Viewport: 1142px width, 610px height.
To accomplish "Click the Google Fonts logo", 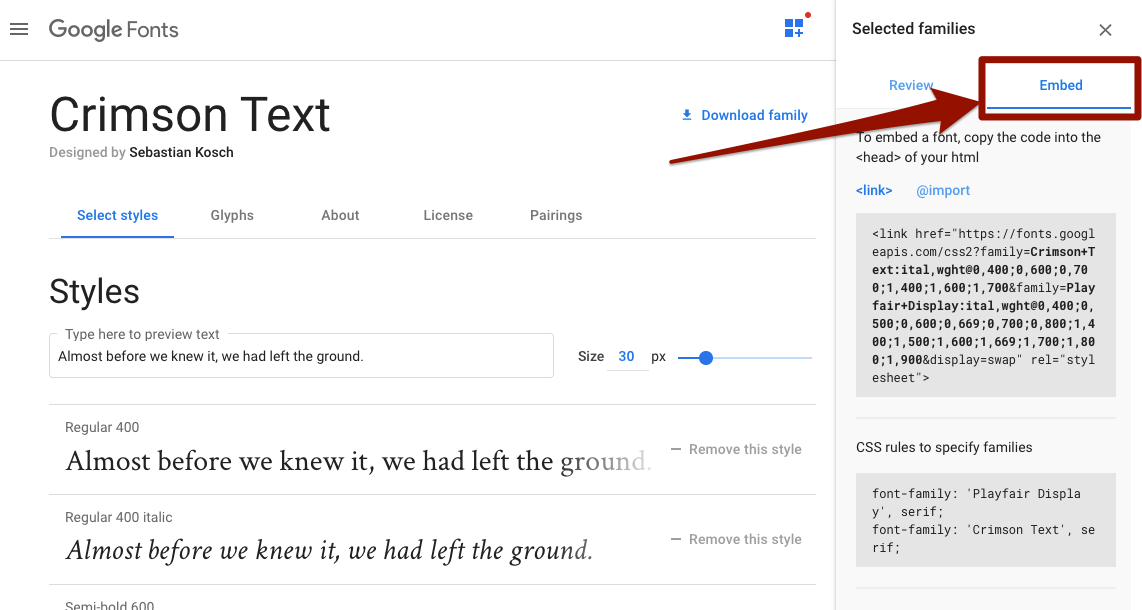I will (114, 29).
